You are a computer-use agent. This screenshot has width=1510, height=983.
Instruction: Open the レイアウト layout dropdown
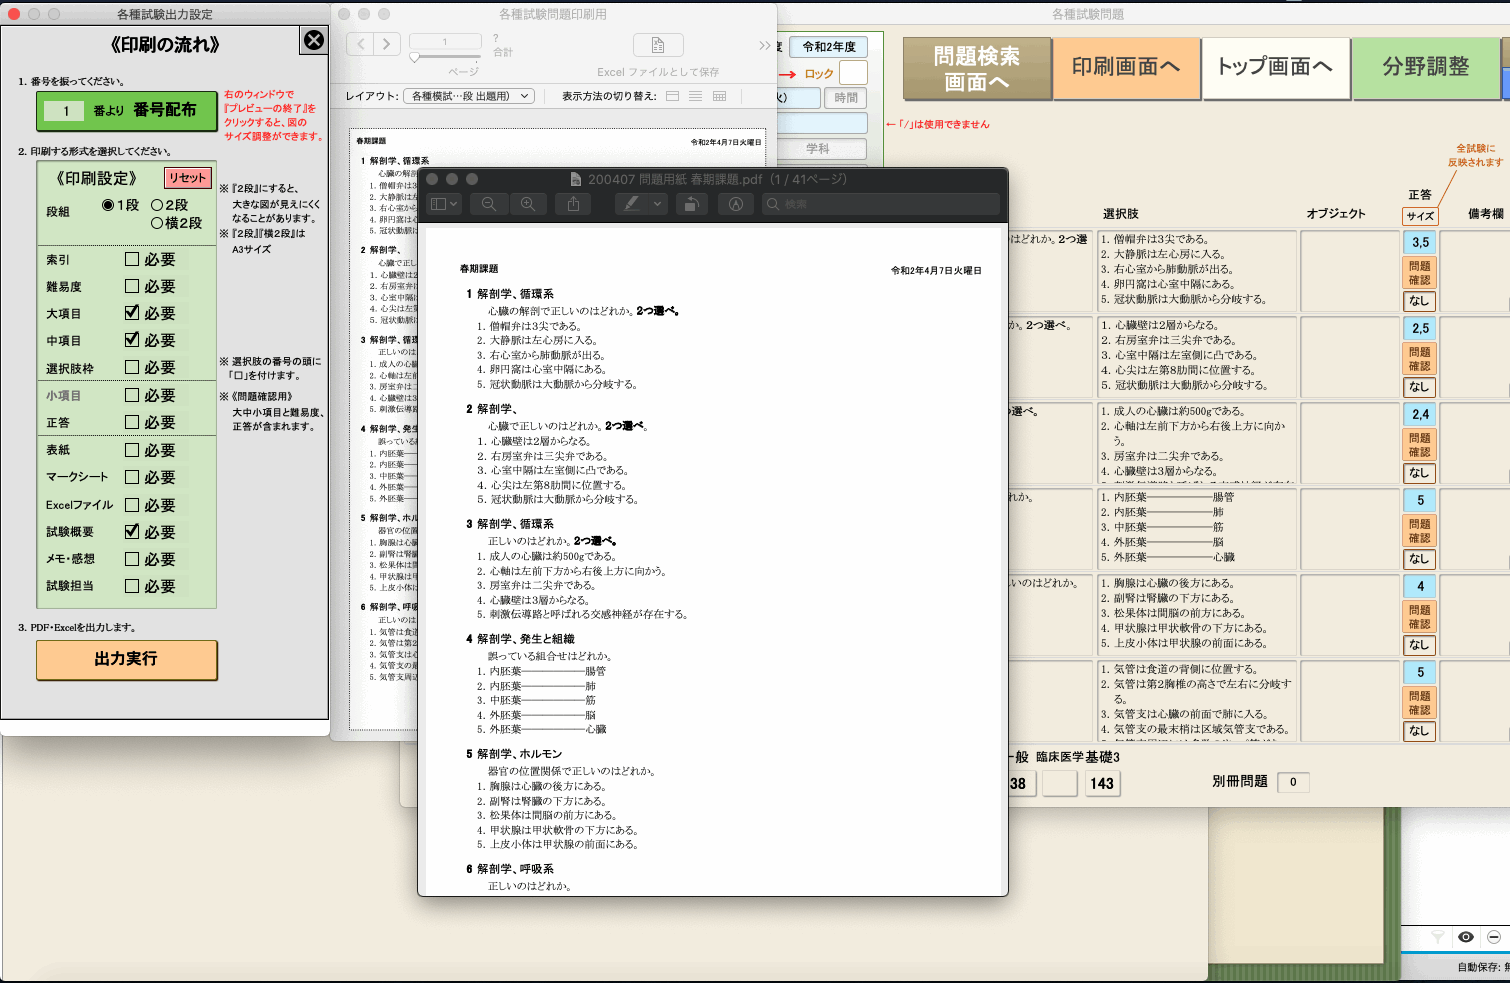click(x=468, y=96)
